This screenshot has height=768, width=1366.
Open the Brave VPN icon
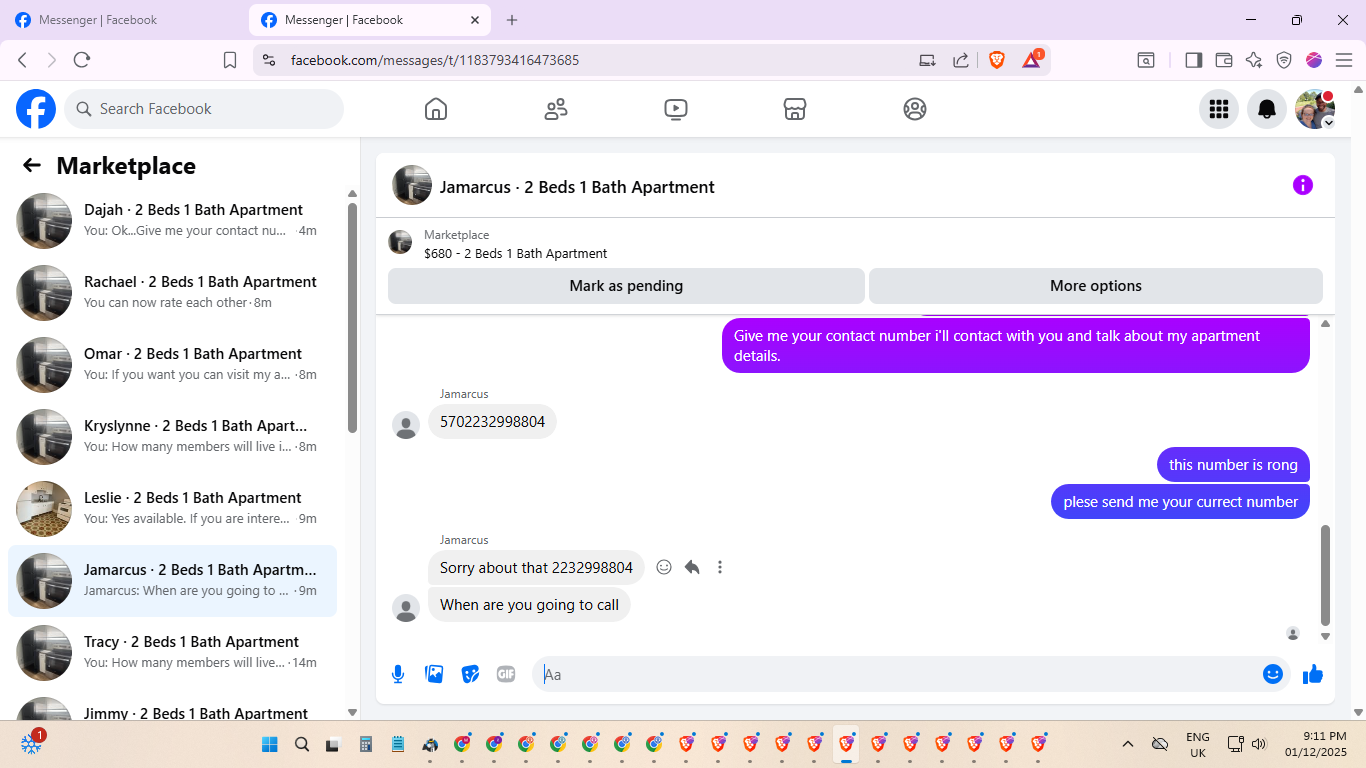coord(1284,60)
